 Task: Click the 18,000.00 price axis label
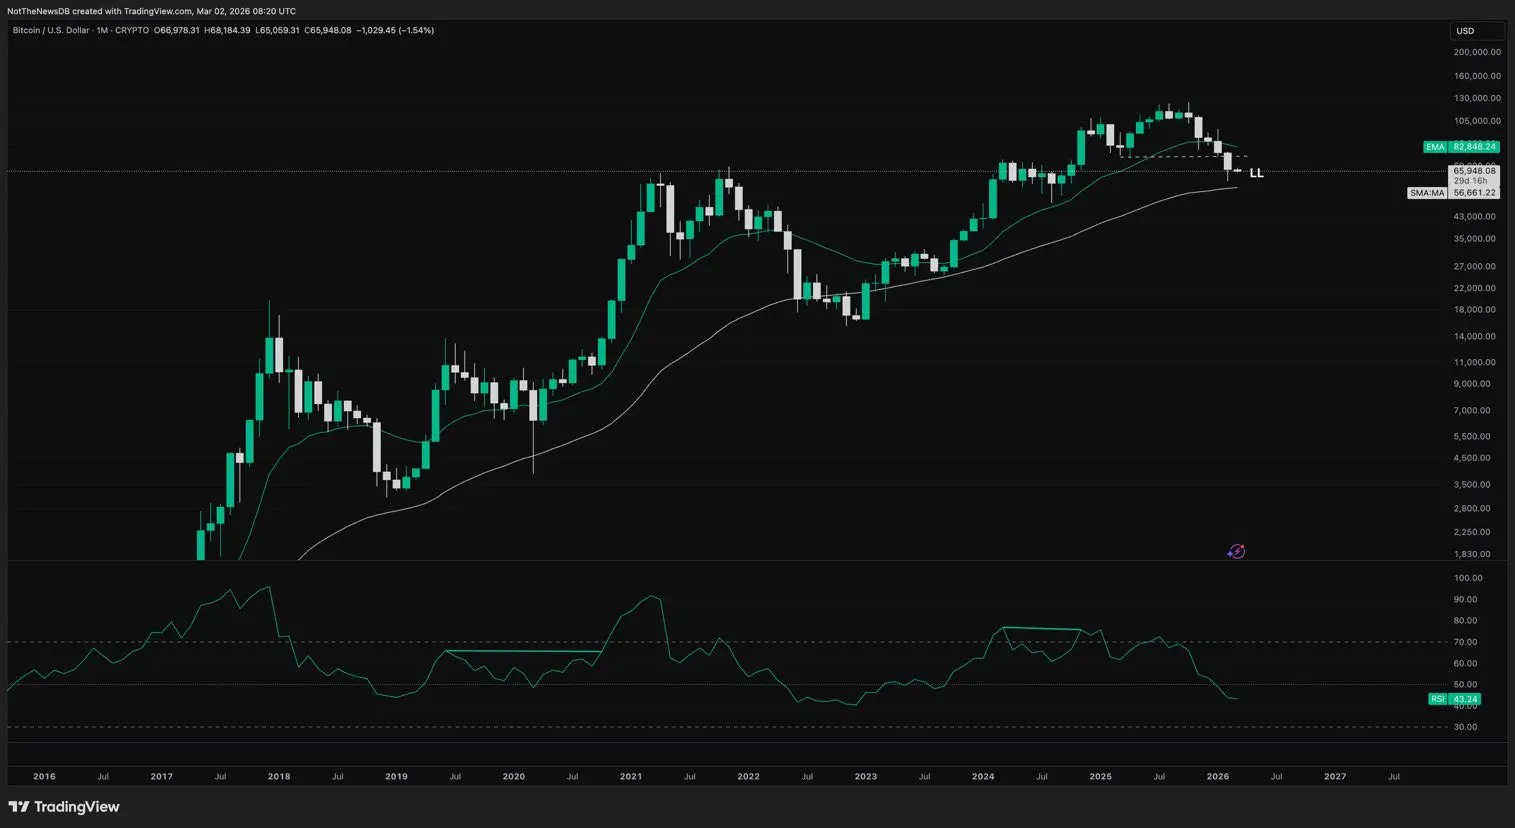(x=1475, y=310)
